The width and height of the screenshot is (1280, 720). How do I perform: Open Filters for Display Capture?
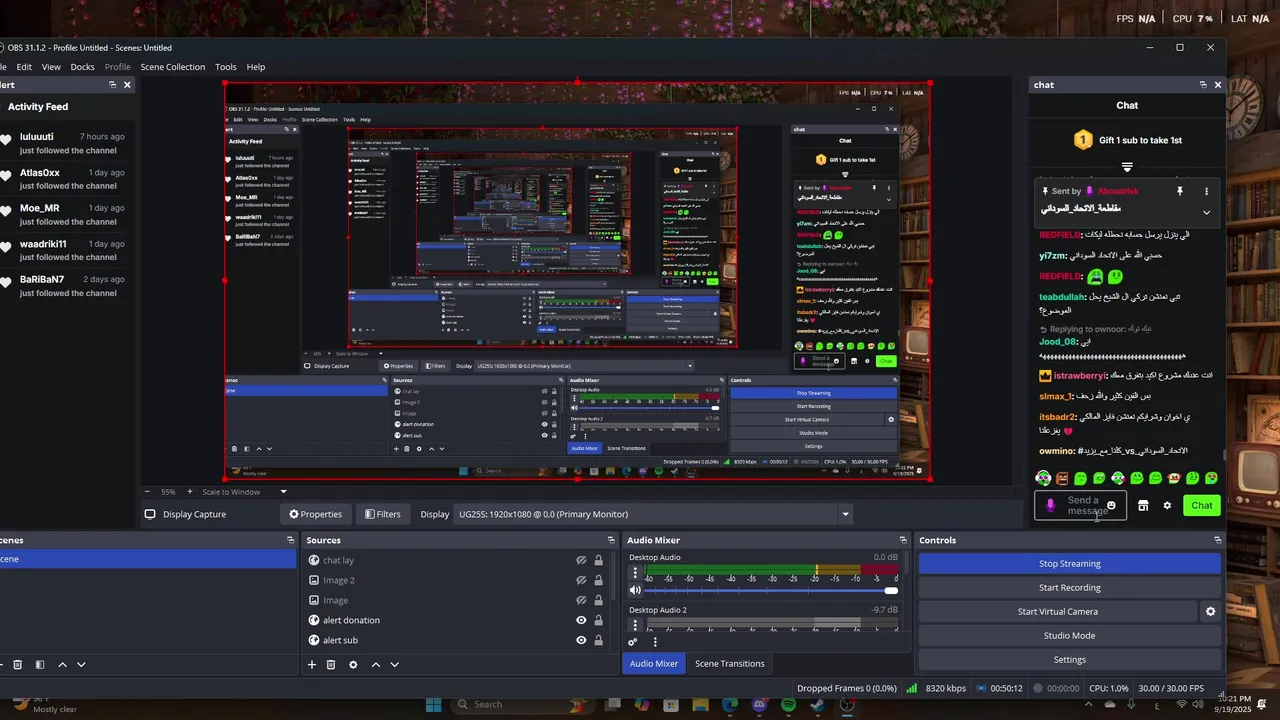pos(382,514)
